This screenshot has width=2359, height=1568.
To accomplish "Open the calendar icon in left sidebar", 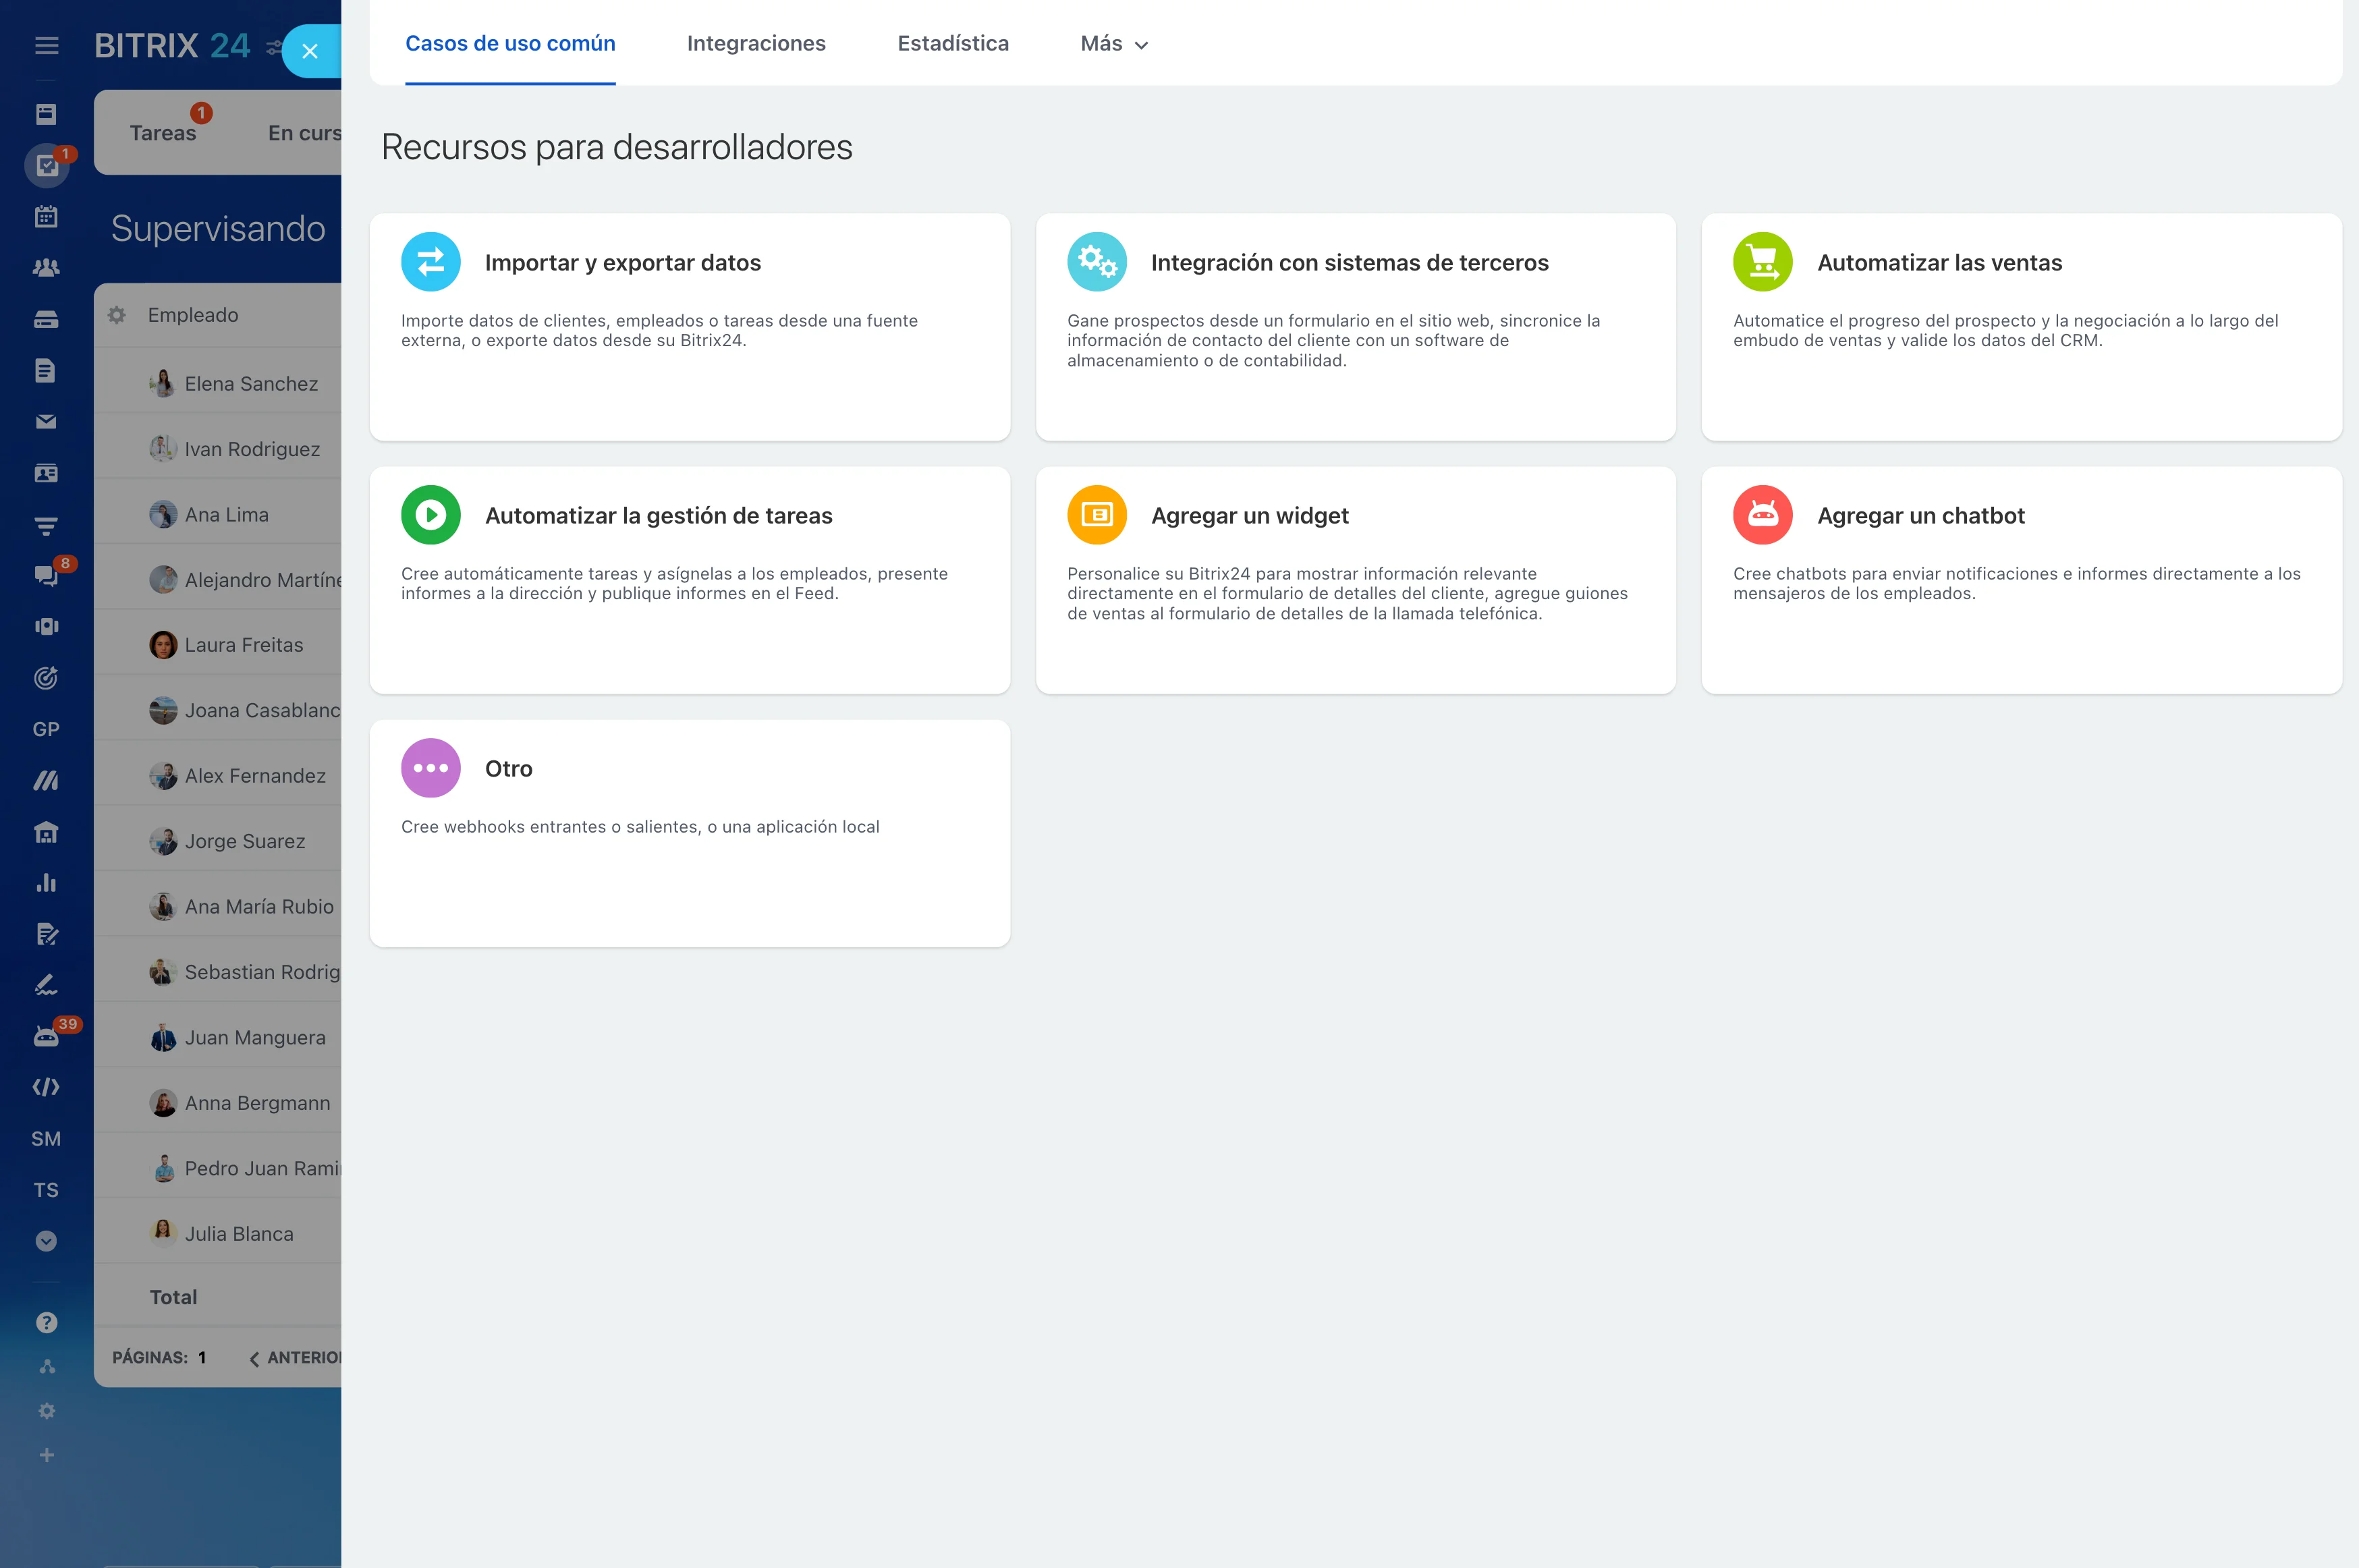I will pyautogui.click(x=46, y=216).
